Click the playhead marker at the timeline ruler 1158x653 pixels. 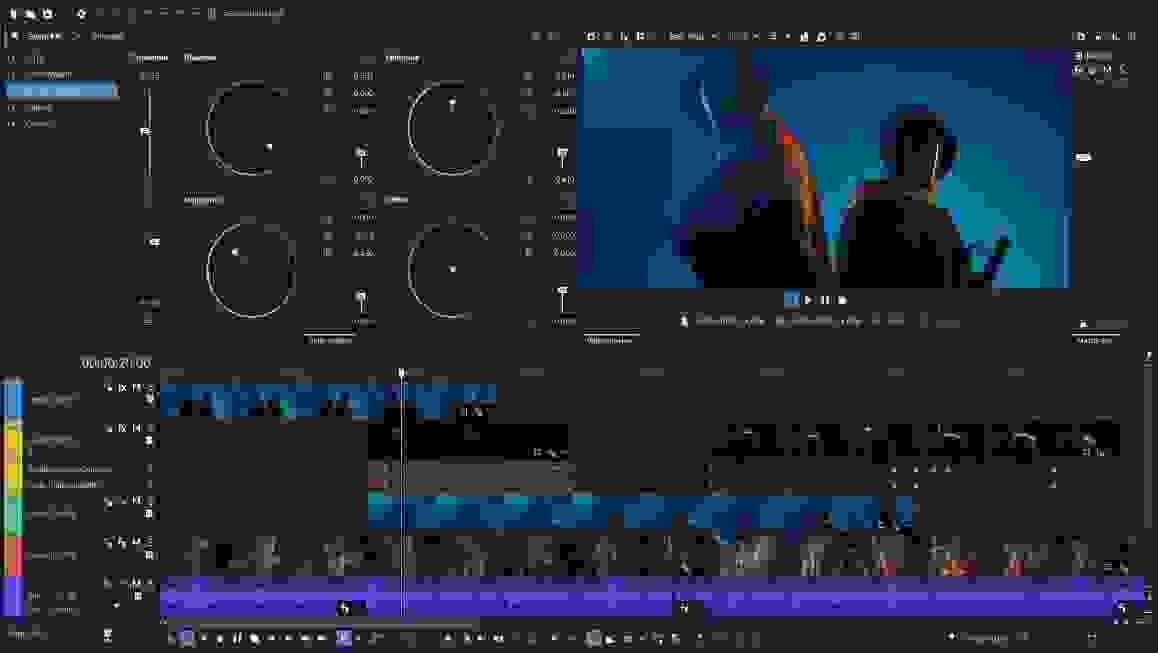402,371
